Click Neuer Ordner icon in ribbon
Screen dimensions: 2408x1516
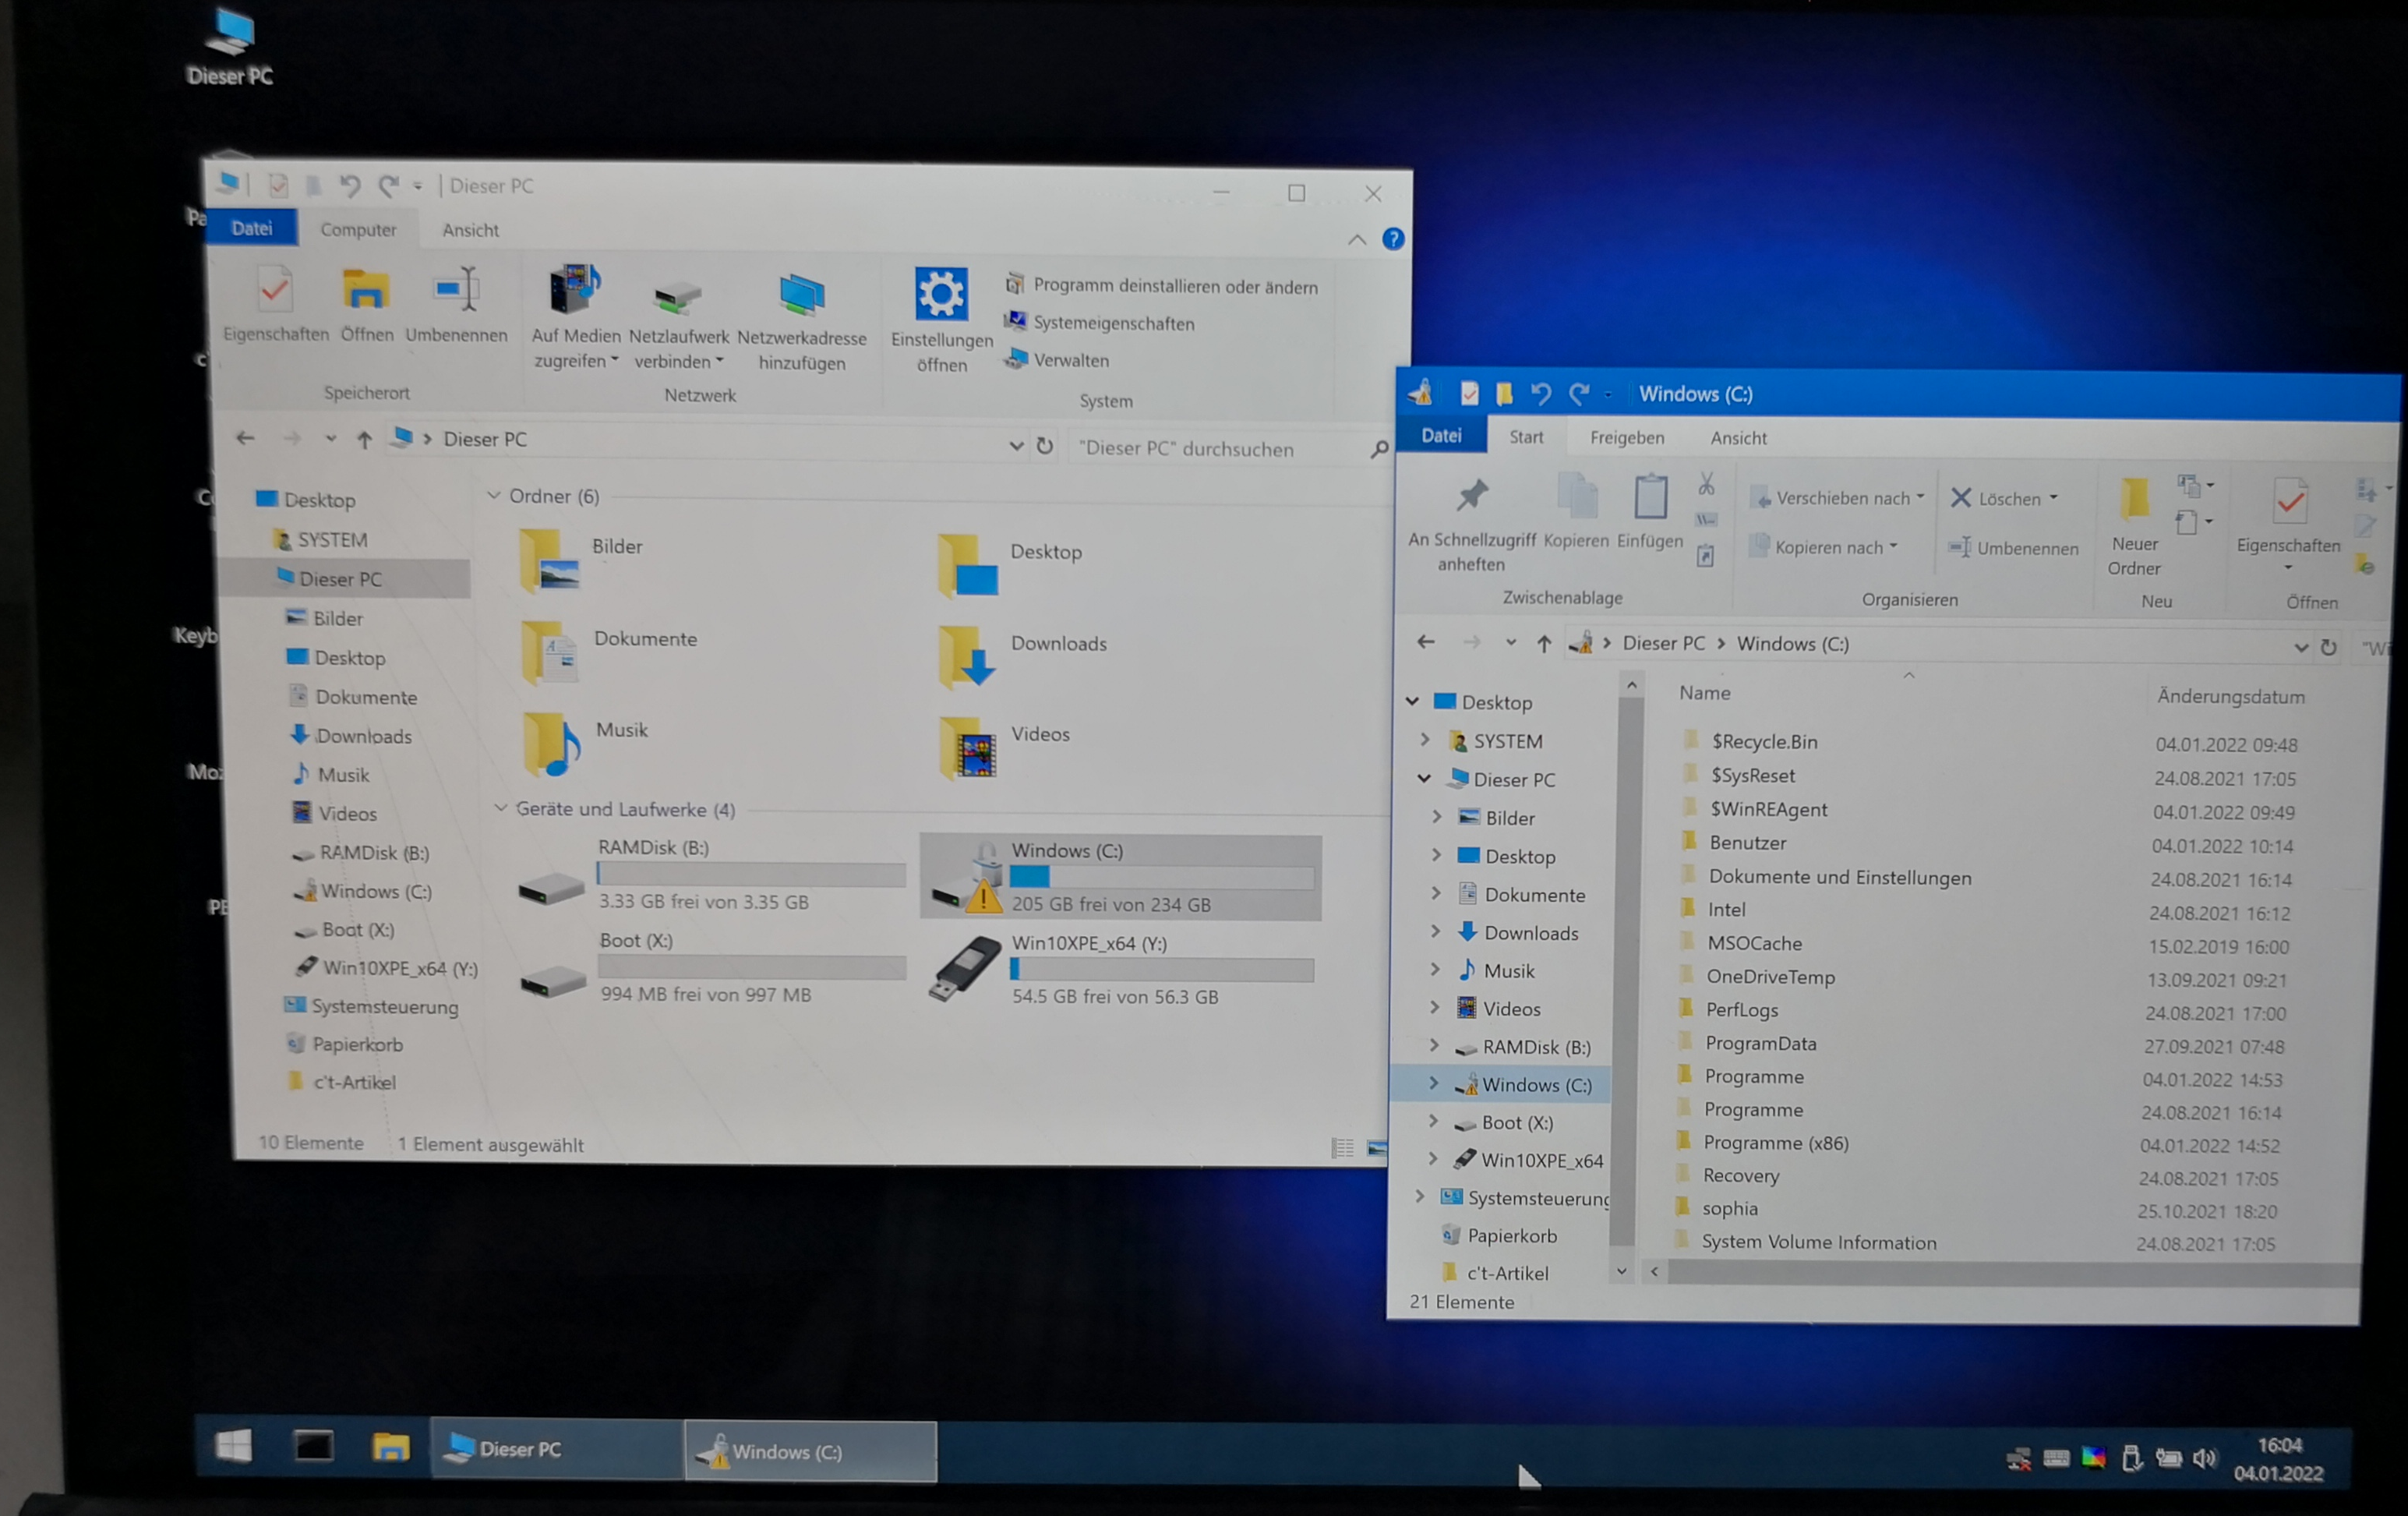pyautogui.click(x=2133, y=500)
